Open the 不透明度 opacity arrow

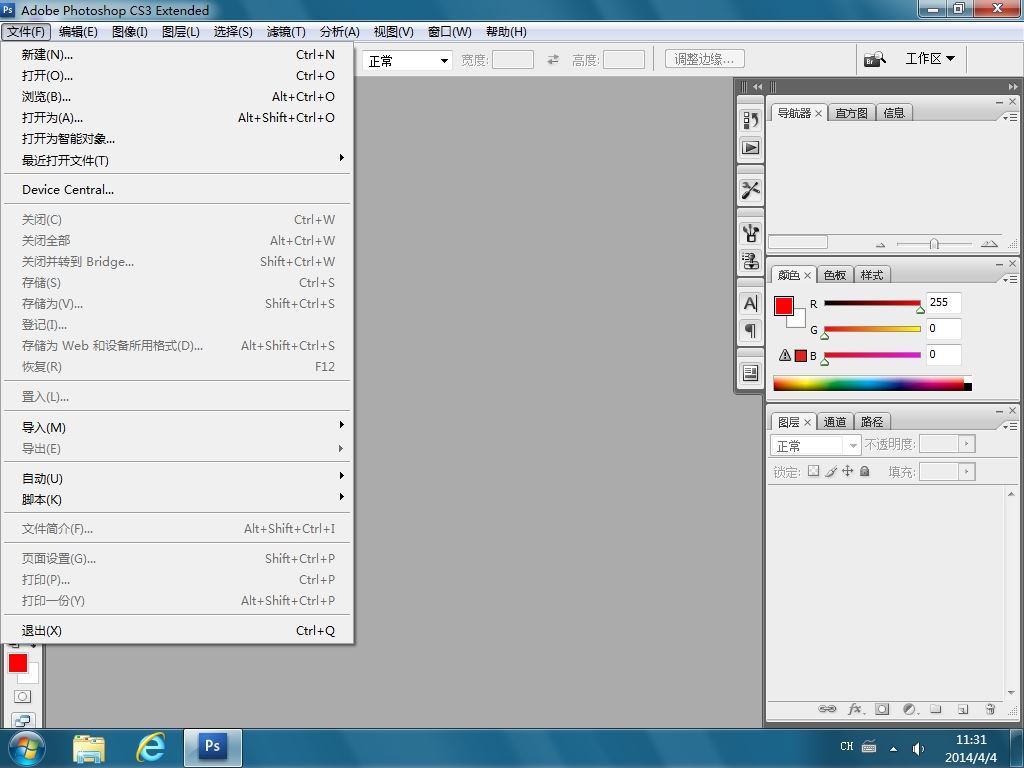point(967,444)
